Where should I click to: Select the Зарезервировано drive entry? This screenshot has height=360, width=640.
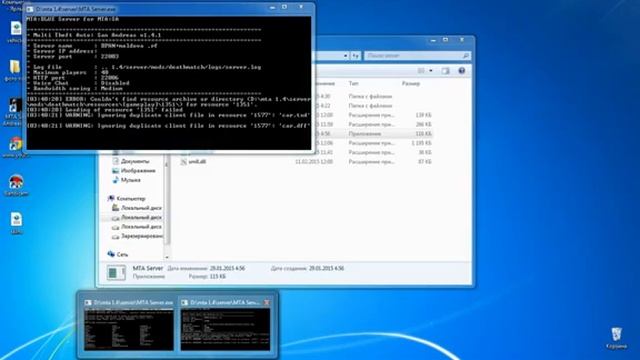pos(142,236)
